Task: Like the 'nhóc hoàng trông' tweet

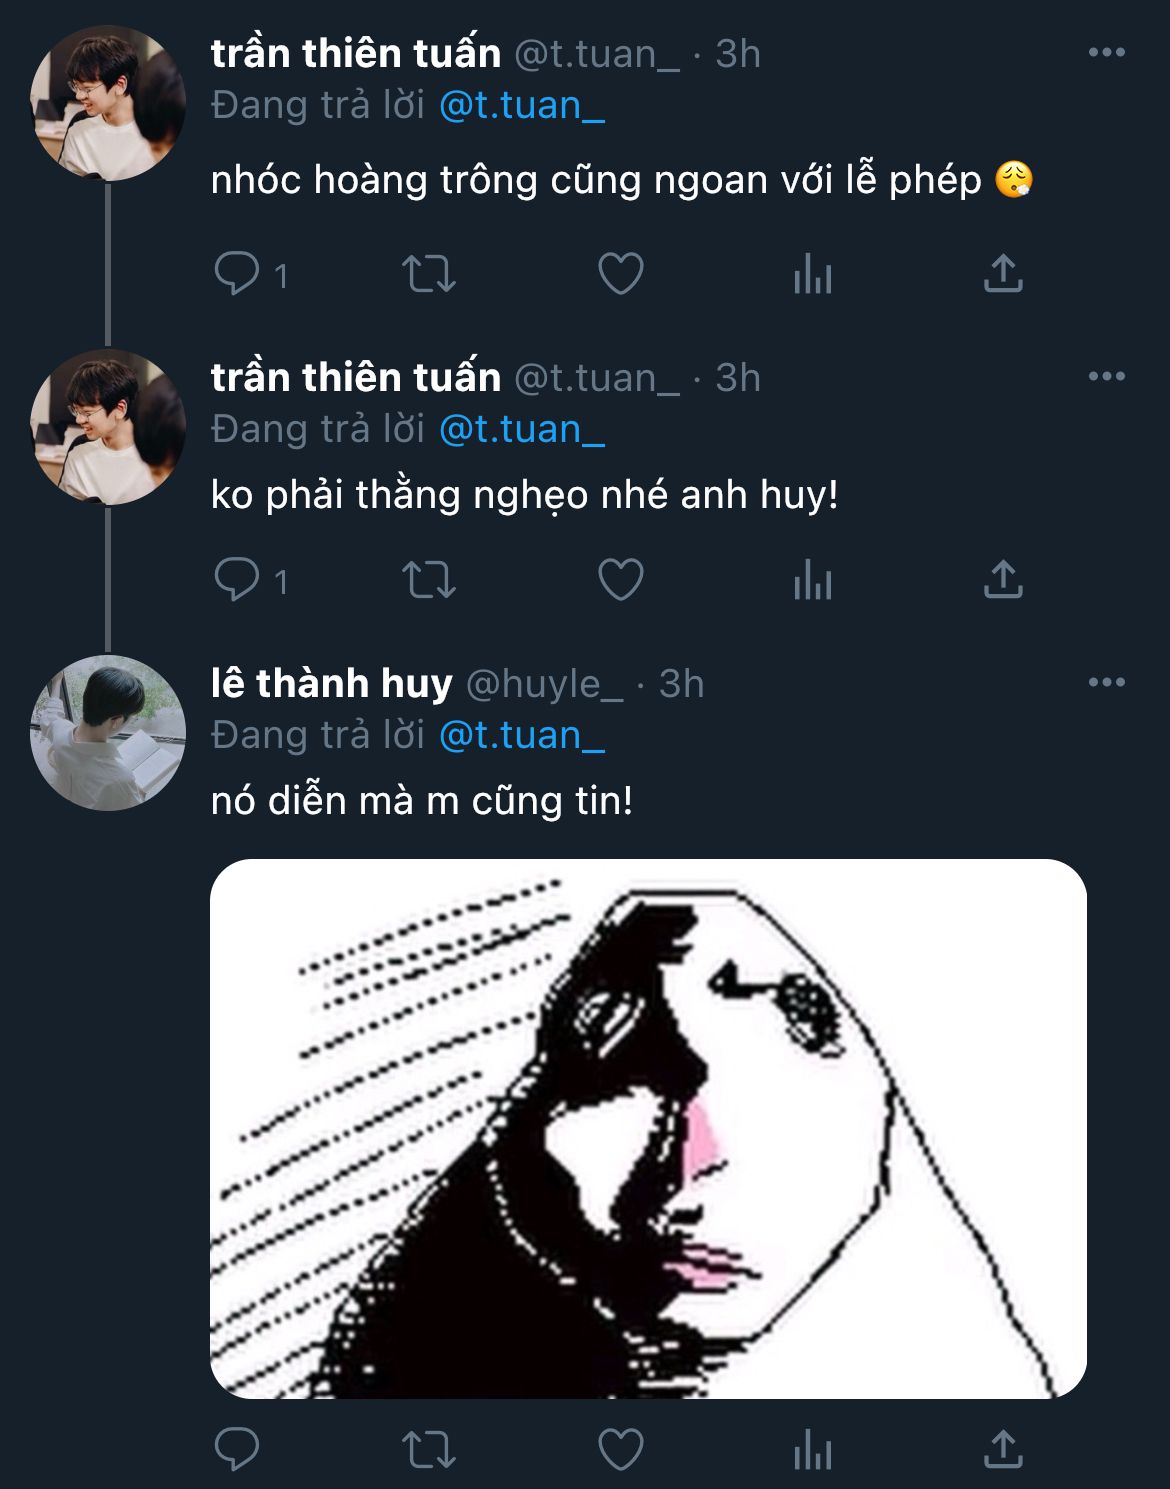Action: [620, 273]
